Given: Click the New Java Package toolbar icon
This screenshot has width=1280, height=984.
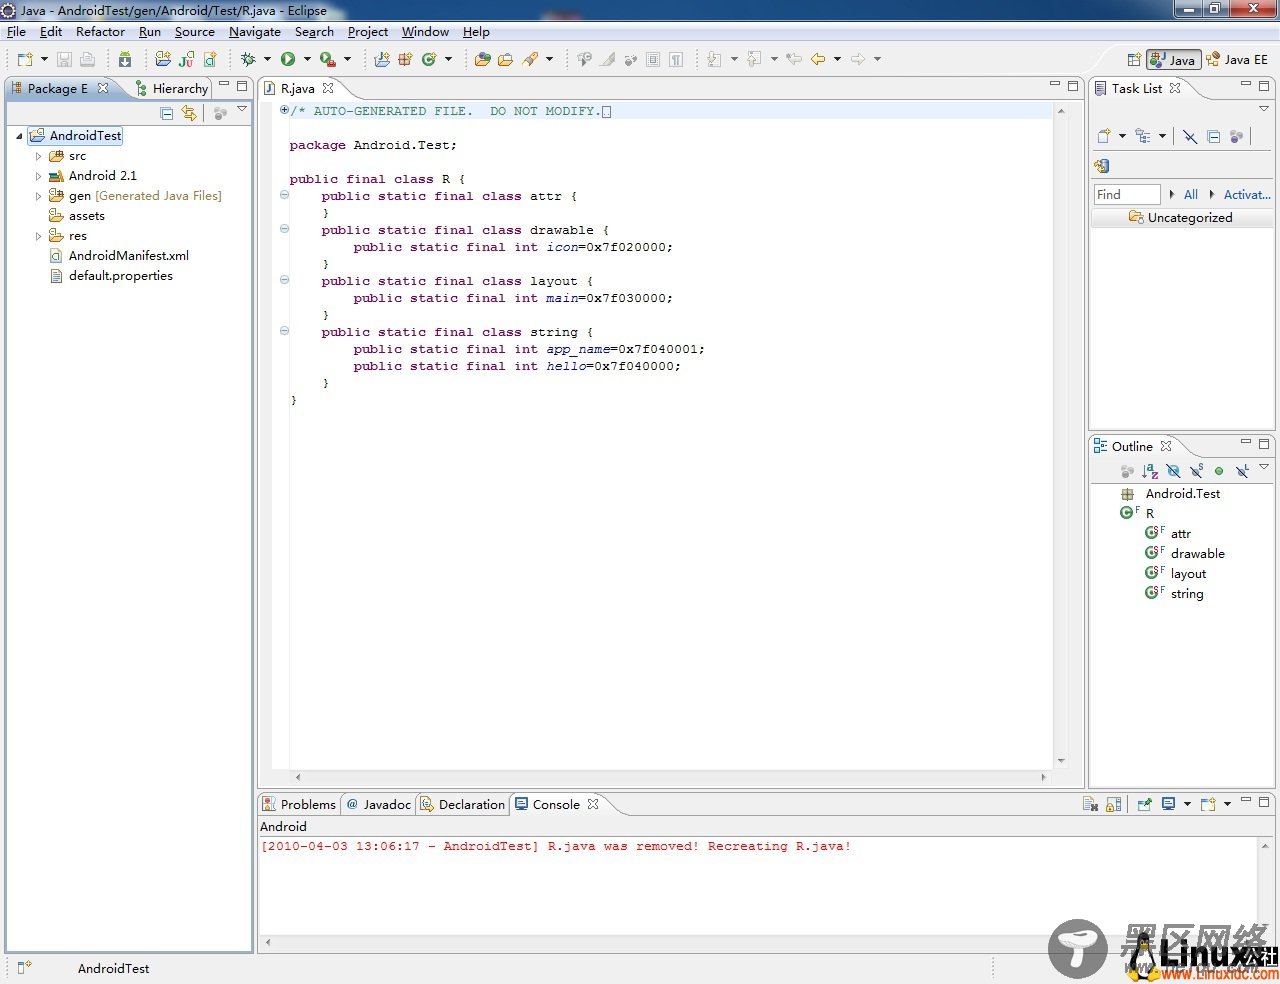Looking at the screenshot, I should (x=405, y=59).
